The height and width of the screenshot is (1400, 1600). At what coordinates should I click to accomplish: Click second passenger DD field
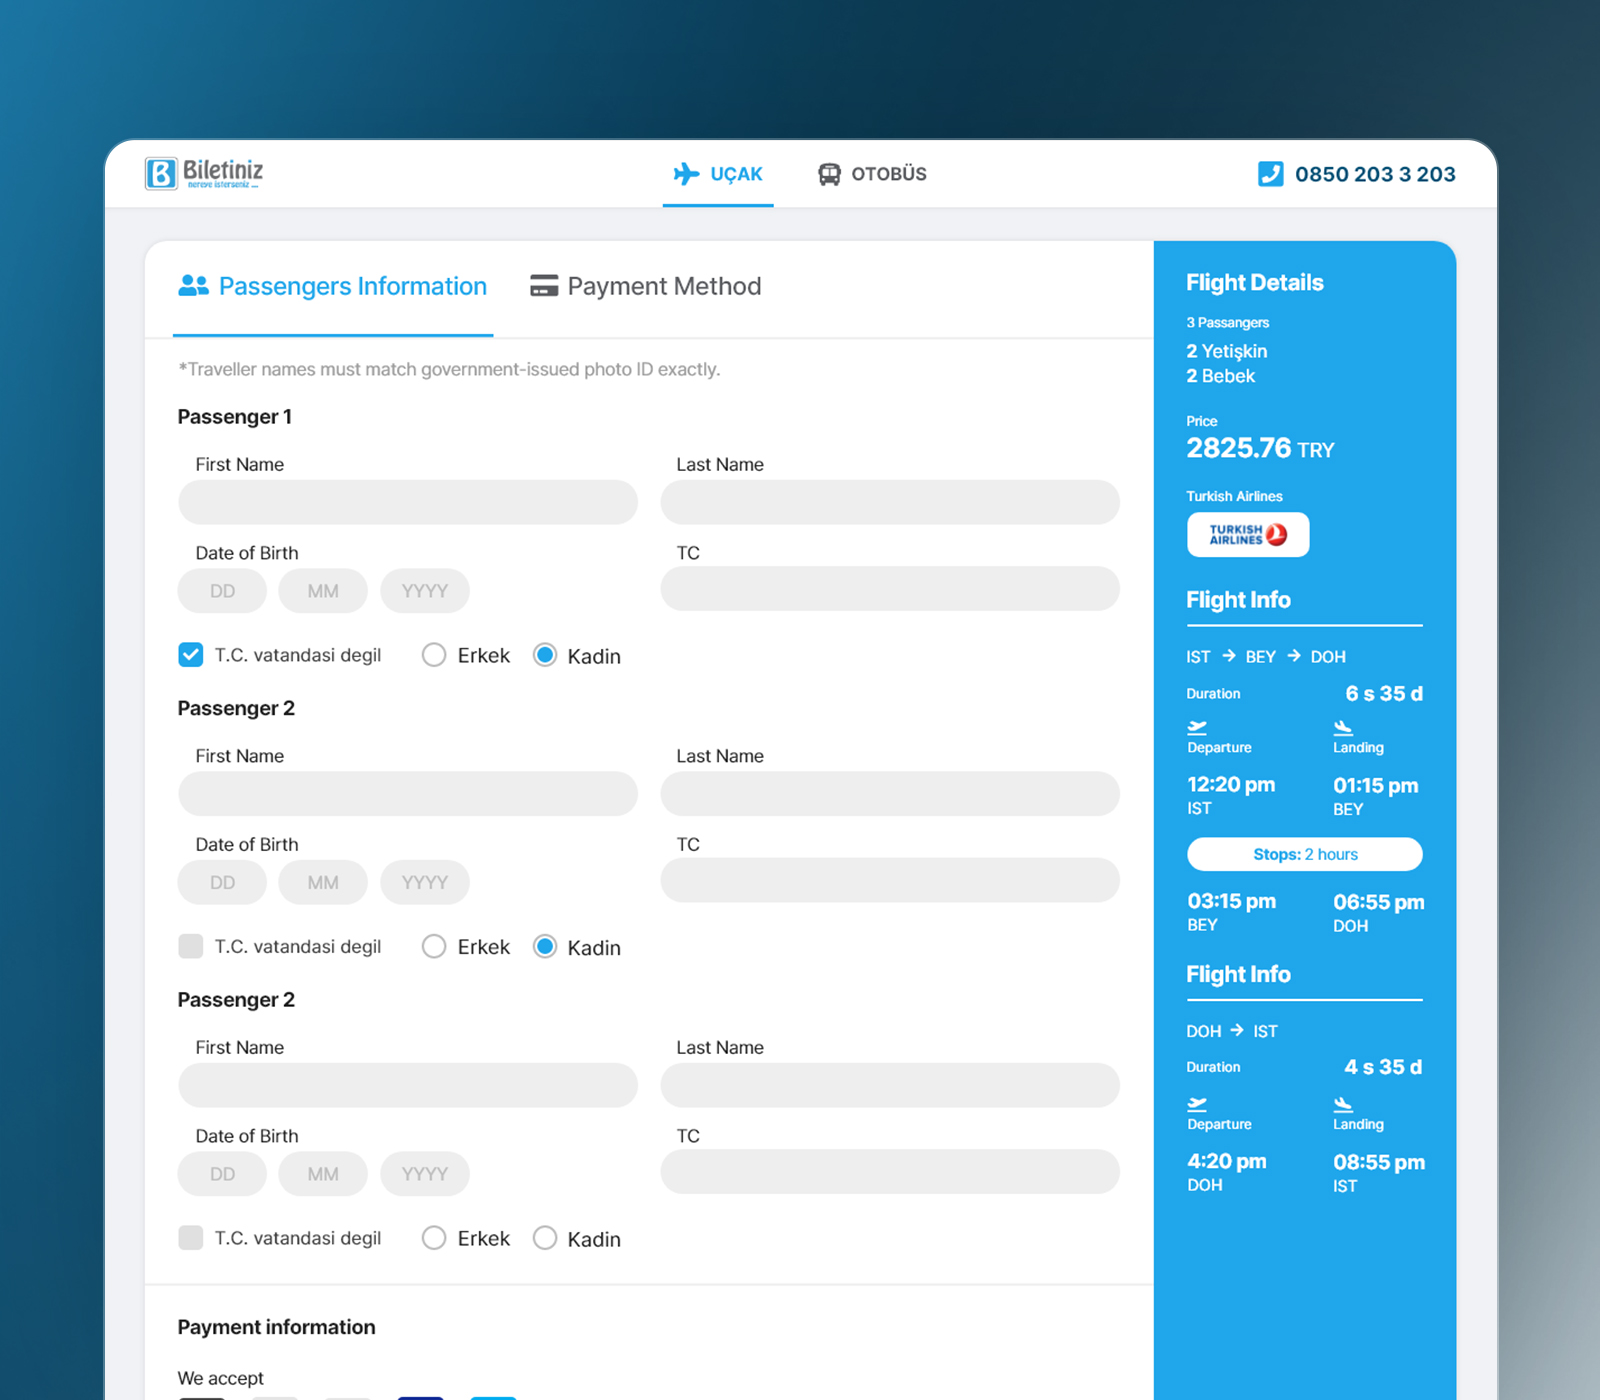point(222,883)
